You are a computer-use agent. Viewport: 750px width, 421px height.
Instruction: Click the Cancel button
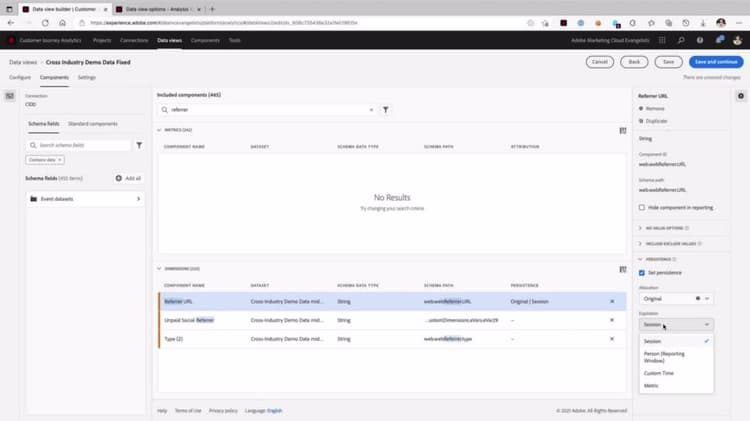(600, 62)
